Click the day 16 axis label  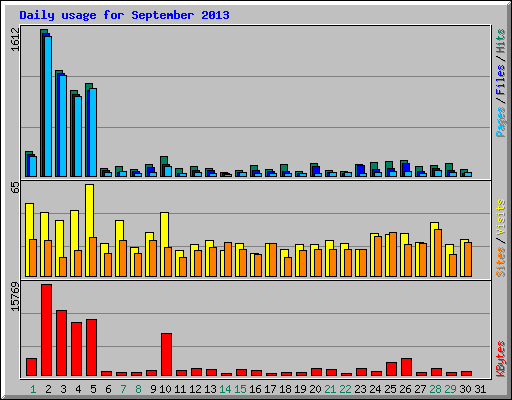click(255, 389)
